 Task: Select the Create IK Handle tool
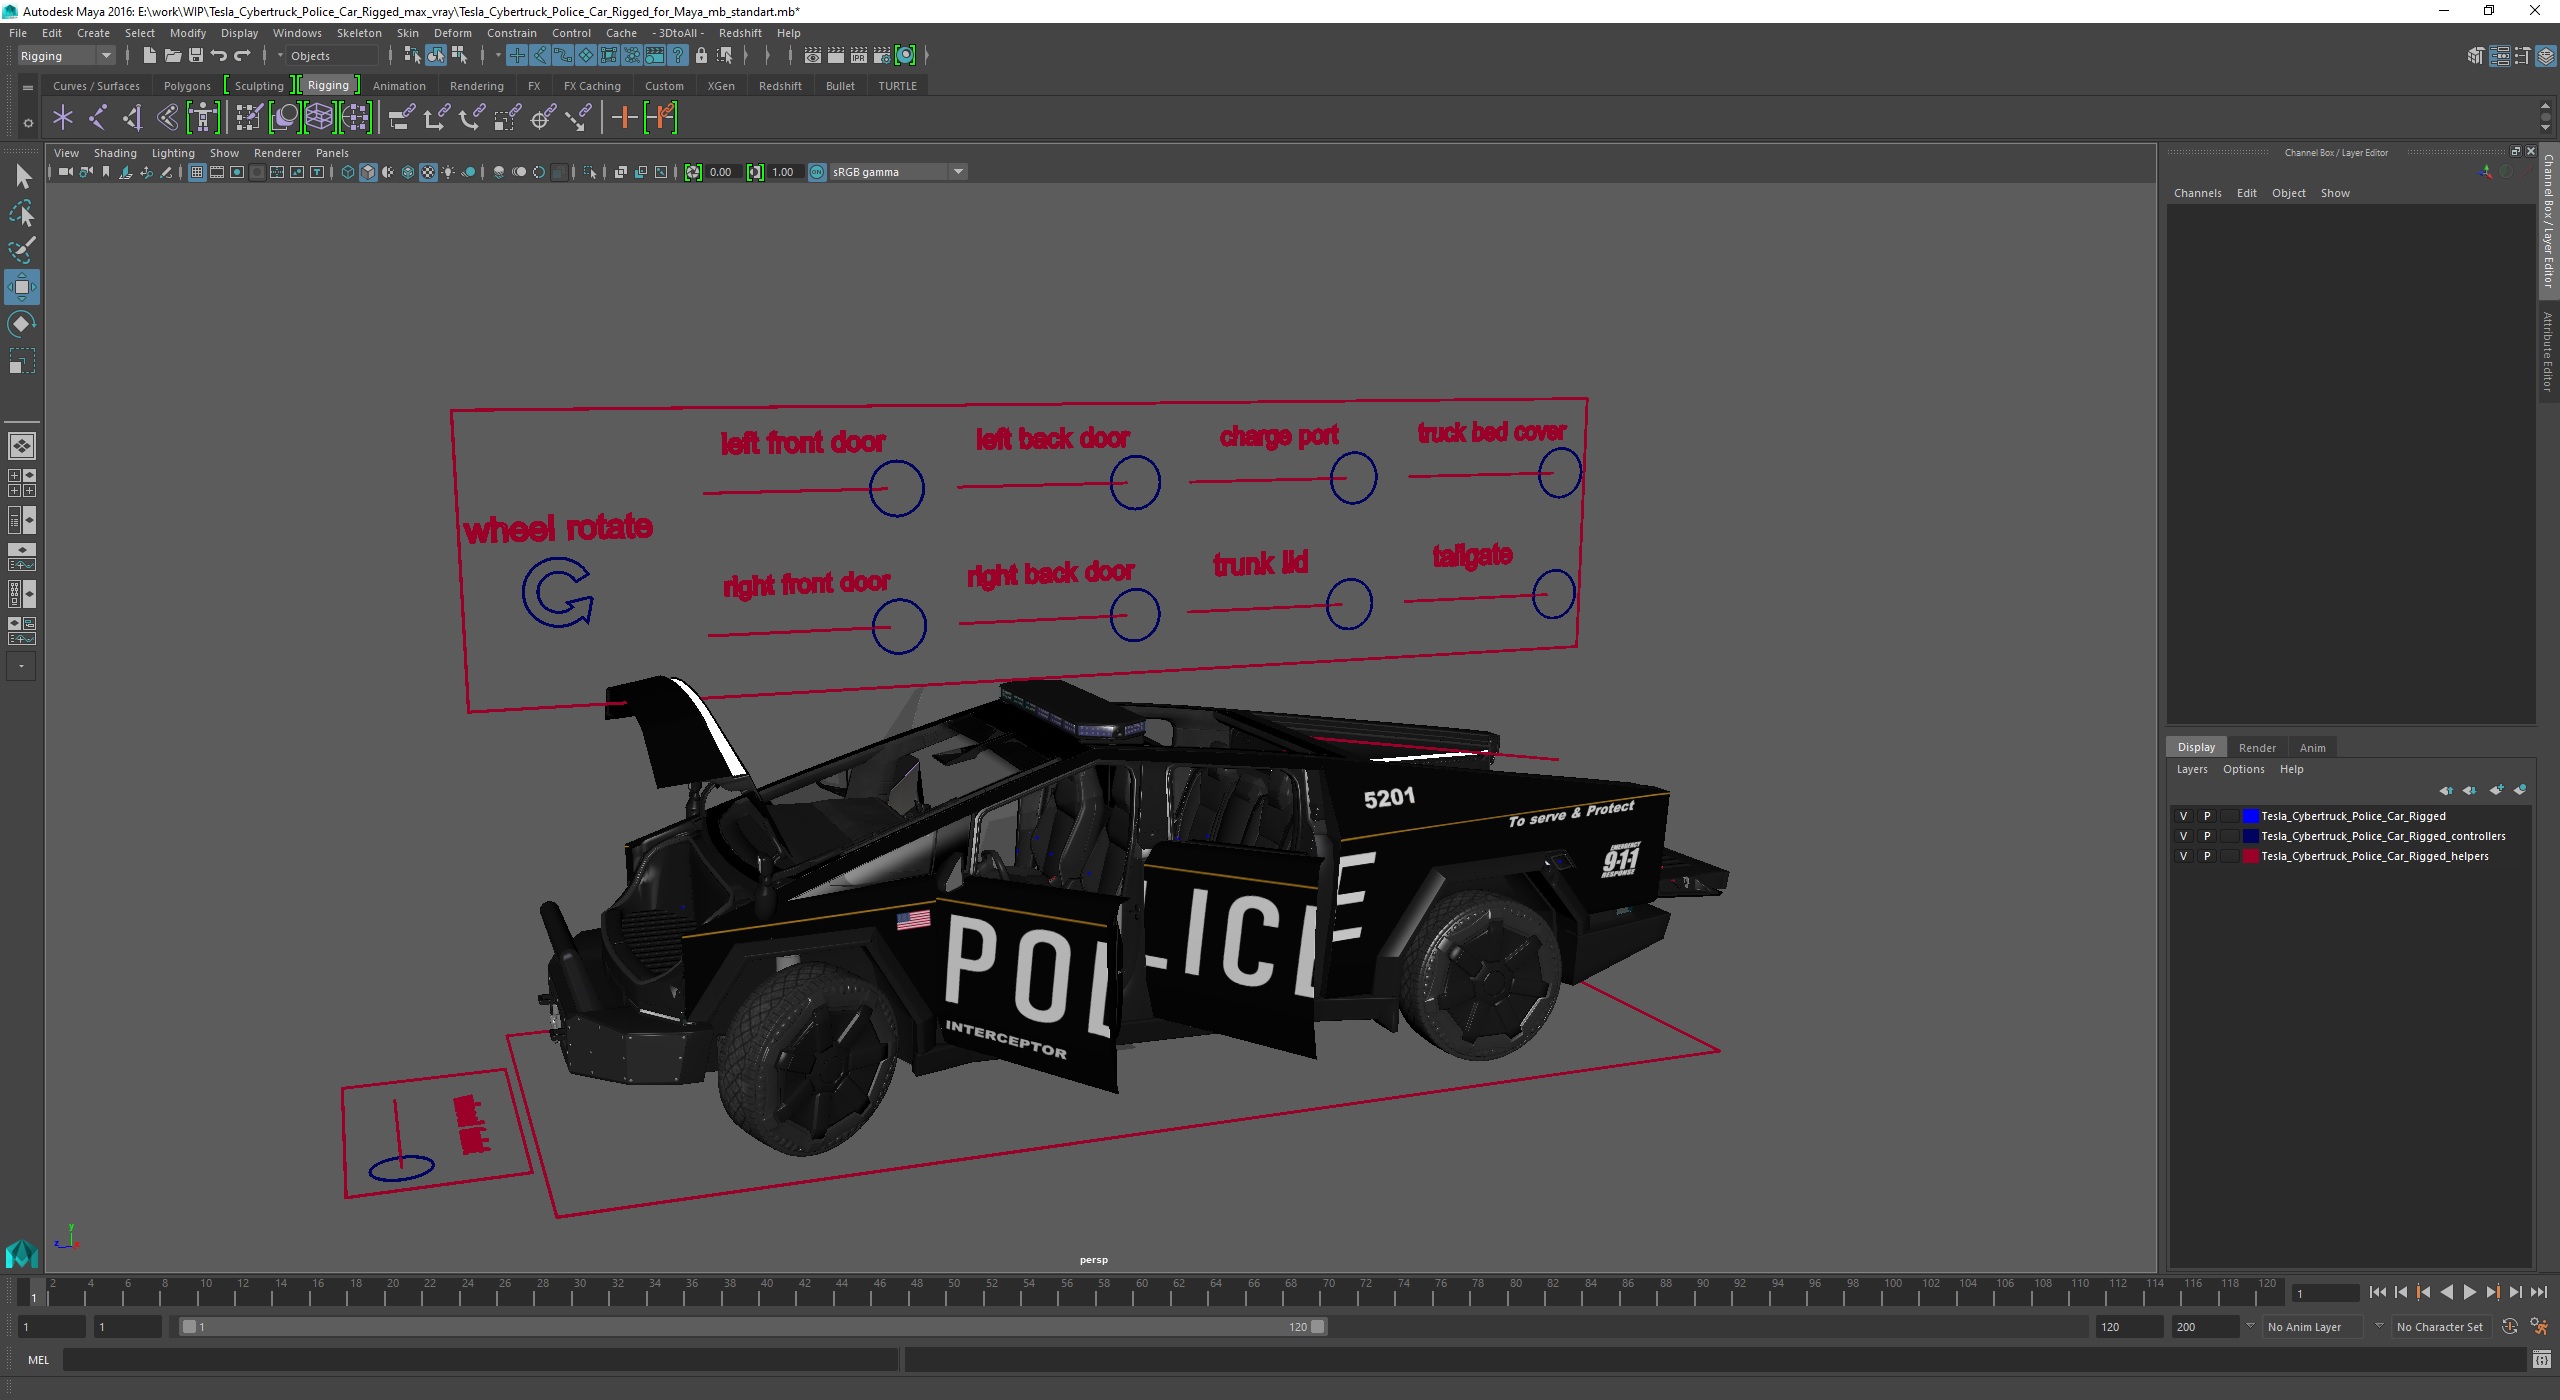132,118
